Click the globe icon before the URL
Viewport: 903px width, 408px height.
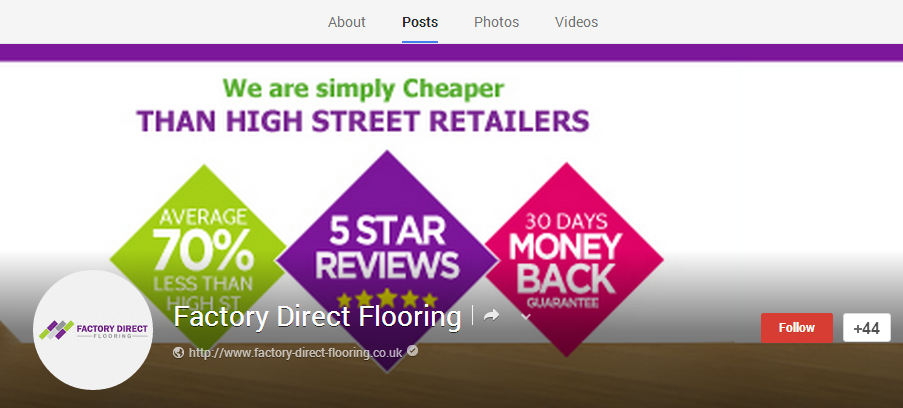pos(179,352)
